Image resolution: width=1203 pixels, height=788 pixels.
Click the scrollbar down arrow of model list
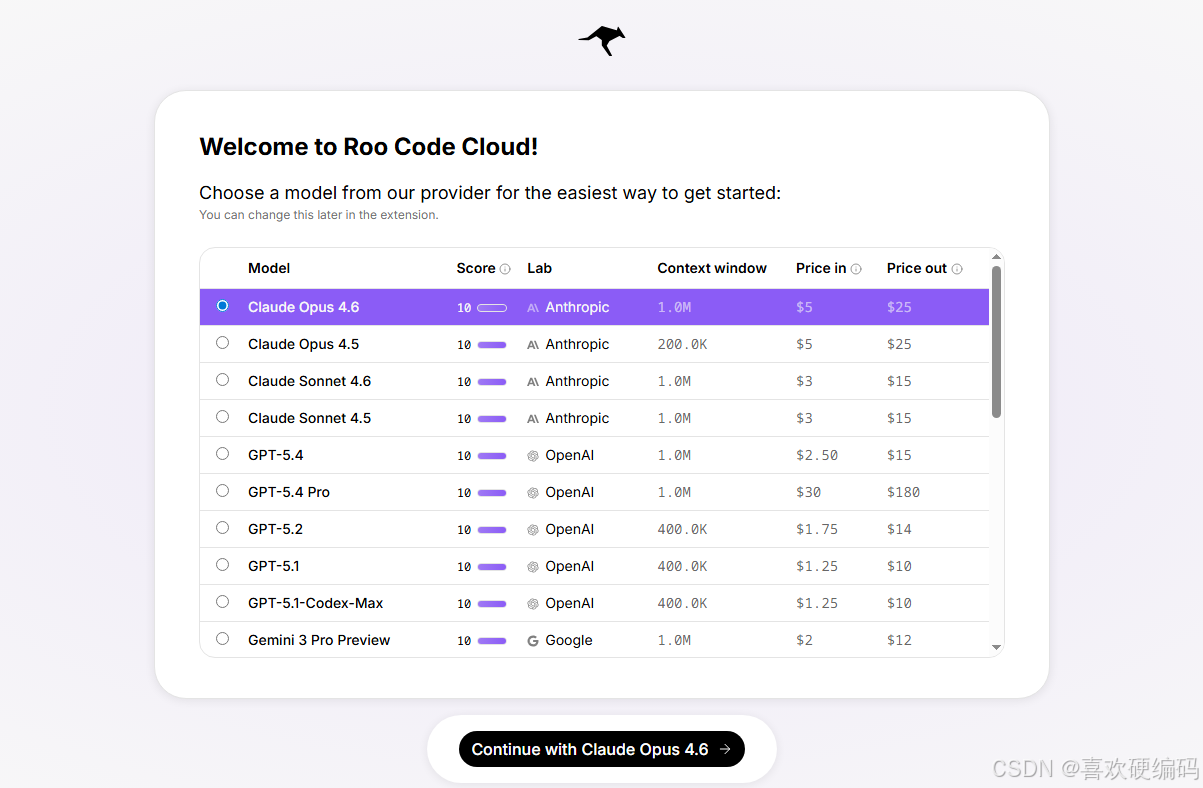point(996,648)
